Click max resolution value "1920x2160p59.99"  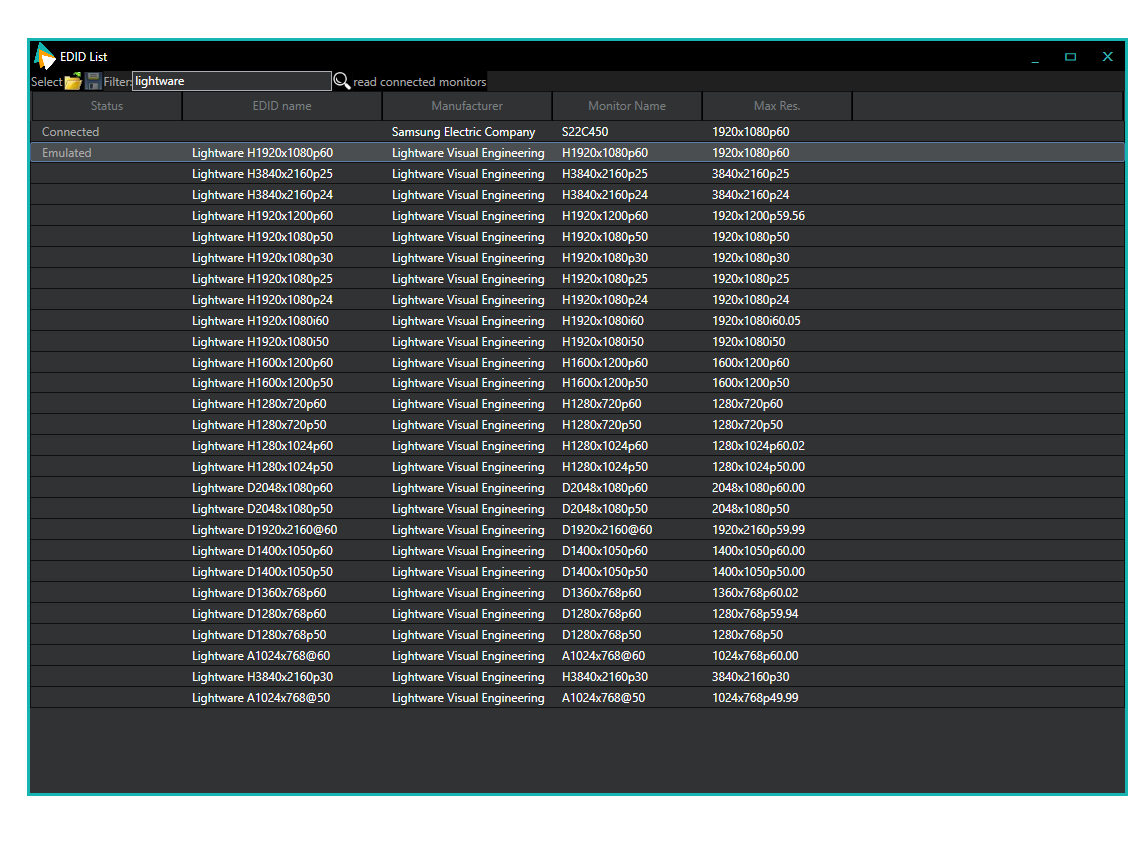click(758, 531)
